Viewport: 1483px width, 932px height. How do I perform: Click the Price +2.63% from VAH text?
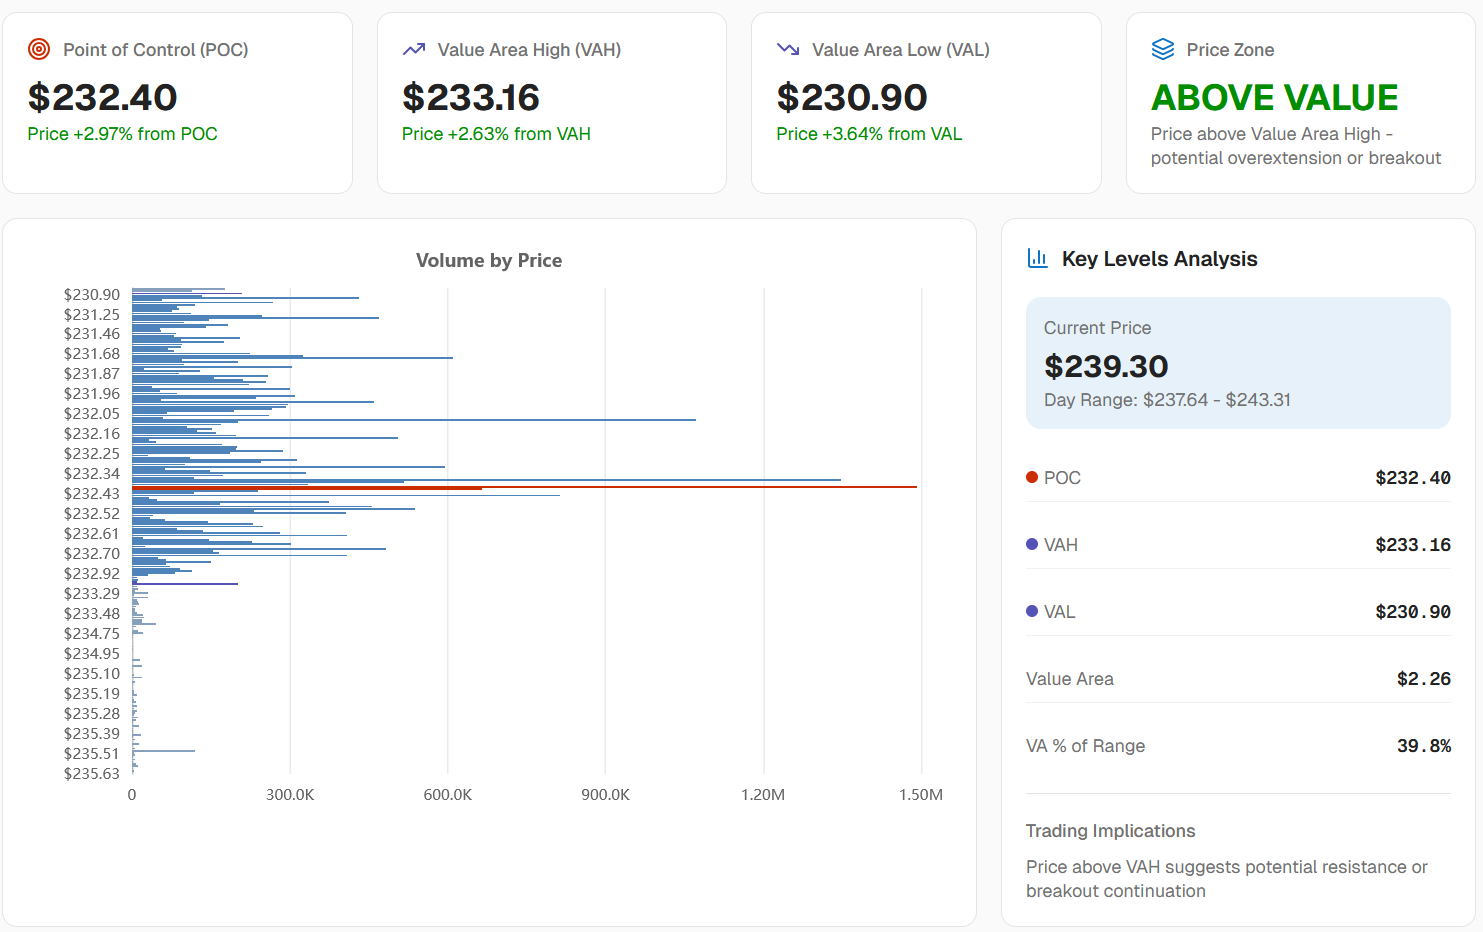(x=496, y=134)
